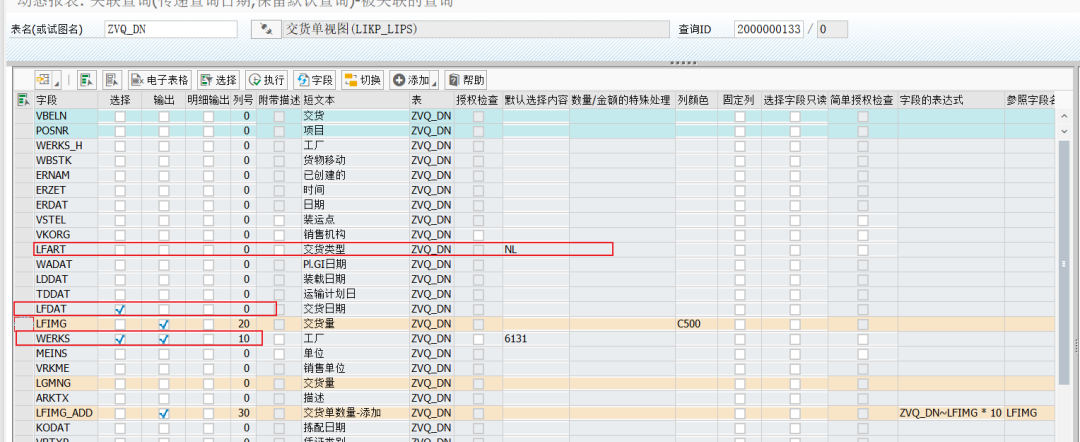Click the select-all rows icon in toolbar
Image resolution: width=1080 pixels, height=442 pixels.
click(x=86, y=79)
